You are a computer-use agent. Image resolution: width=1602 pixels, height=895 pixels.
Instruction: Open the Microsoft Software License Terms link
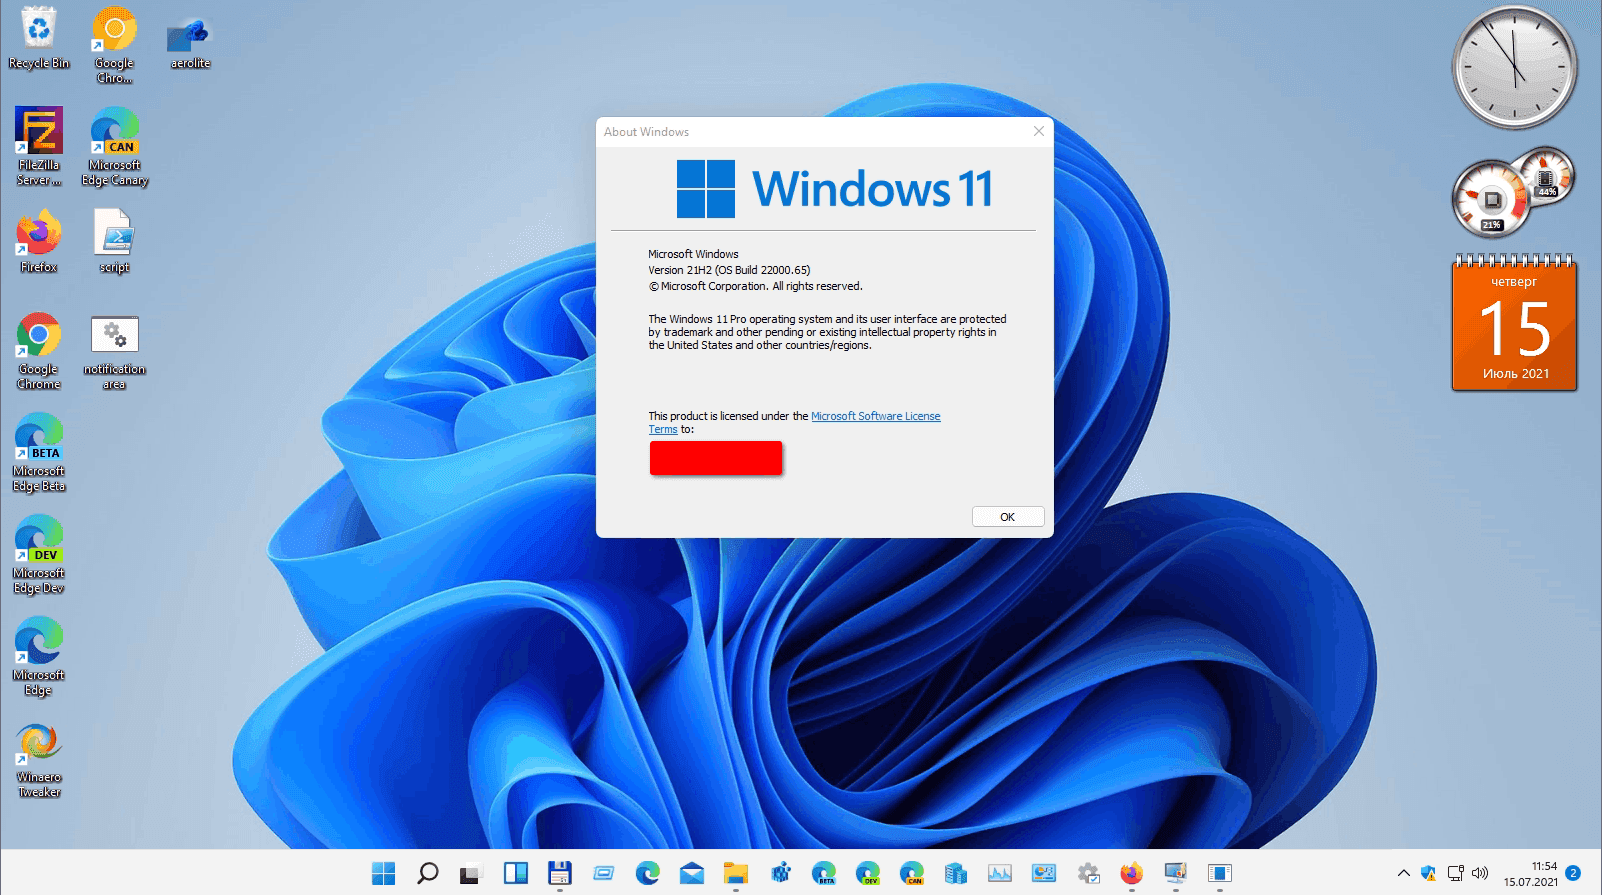[875, 416]
